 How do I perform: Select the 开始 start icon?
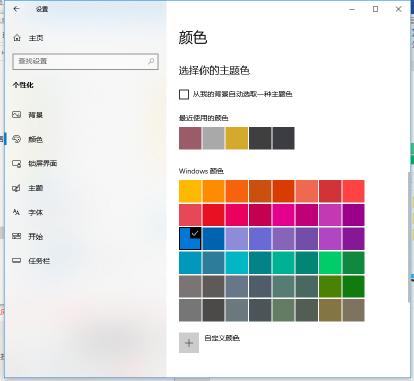pos(16,236)
